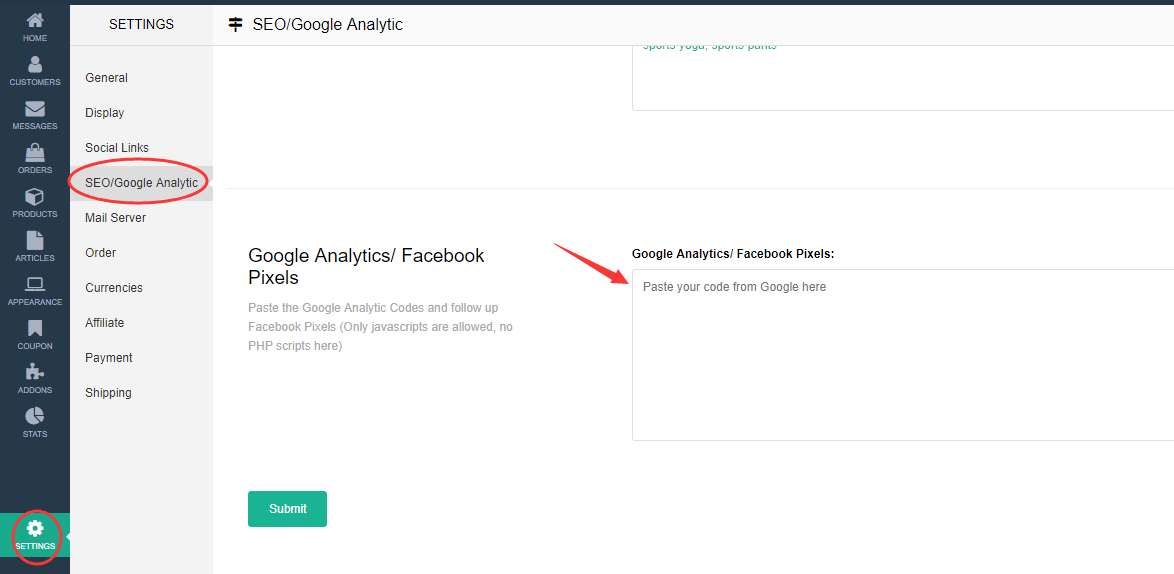1174x574 pixels.
Task: Open Stats pie chart icon
Action: click(x=35, y=416)
